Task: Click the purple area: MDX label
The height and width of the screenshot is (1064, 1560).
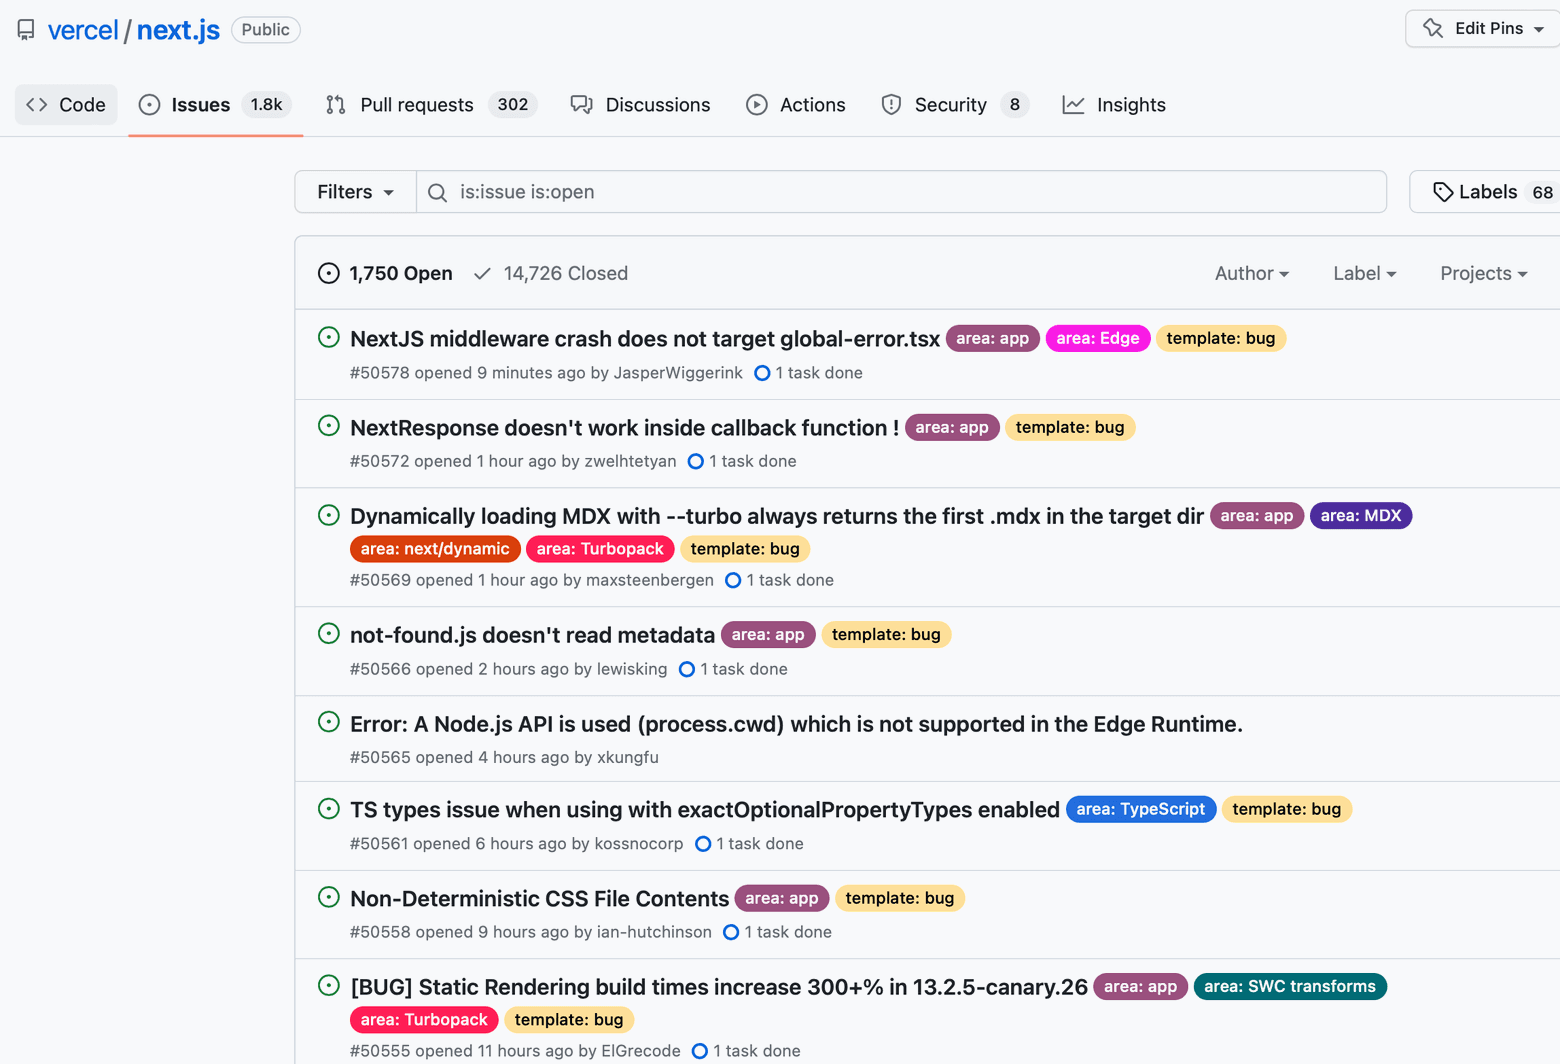Action: tap(1361, 516)
